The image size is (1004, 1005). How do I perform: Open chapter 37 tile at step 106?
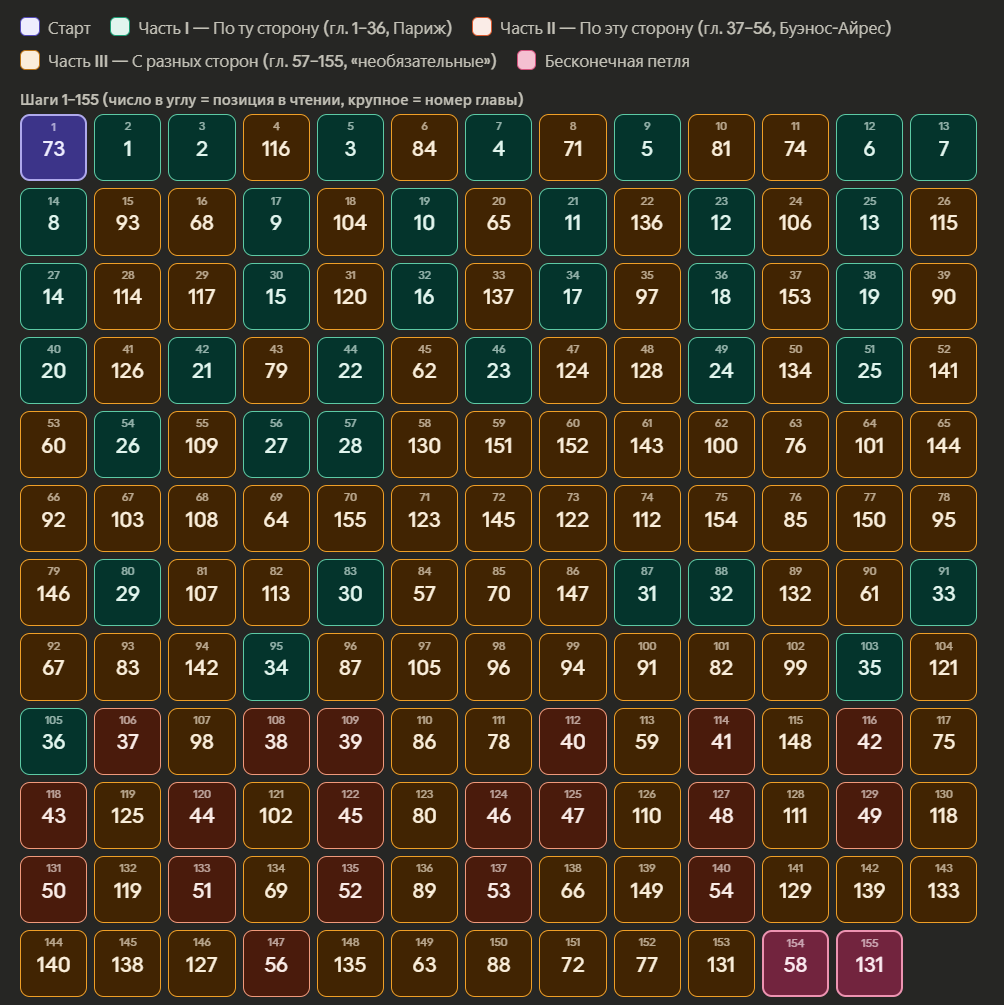coord(128,741)
